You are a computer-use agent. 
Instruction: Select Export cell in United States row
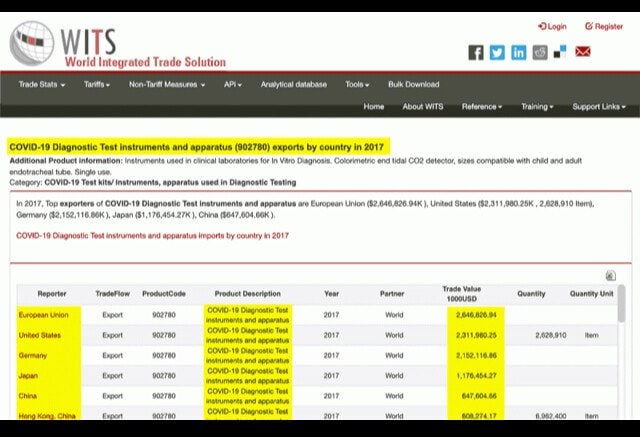coord(112,335)
